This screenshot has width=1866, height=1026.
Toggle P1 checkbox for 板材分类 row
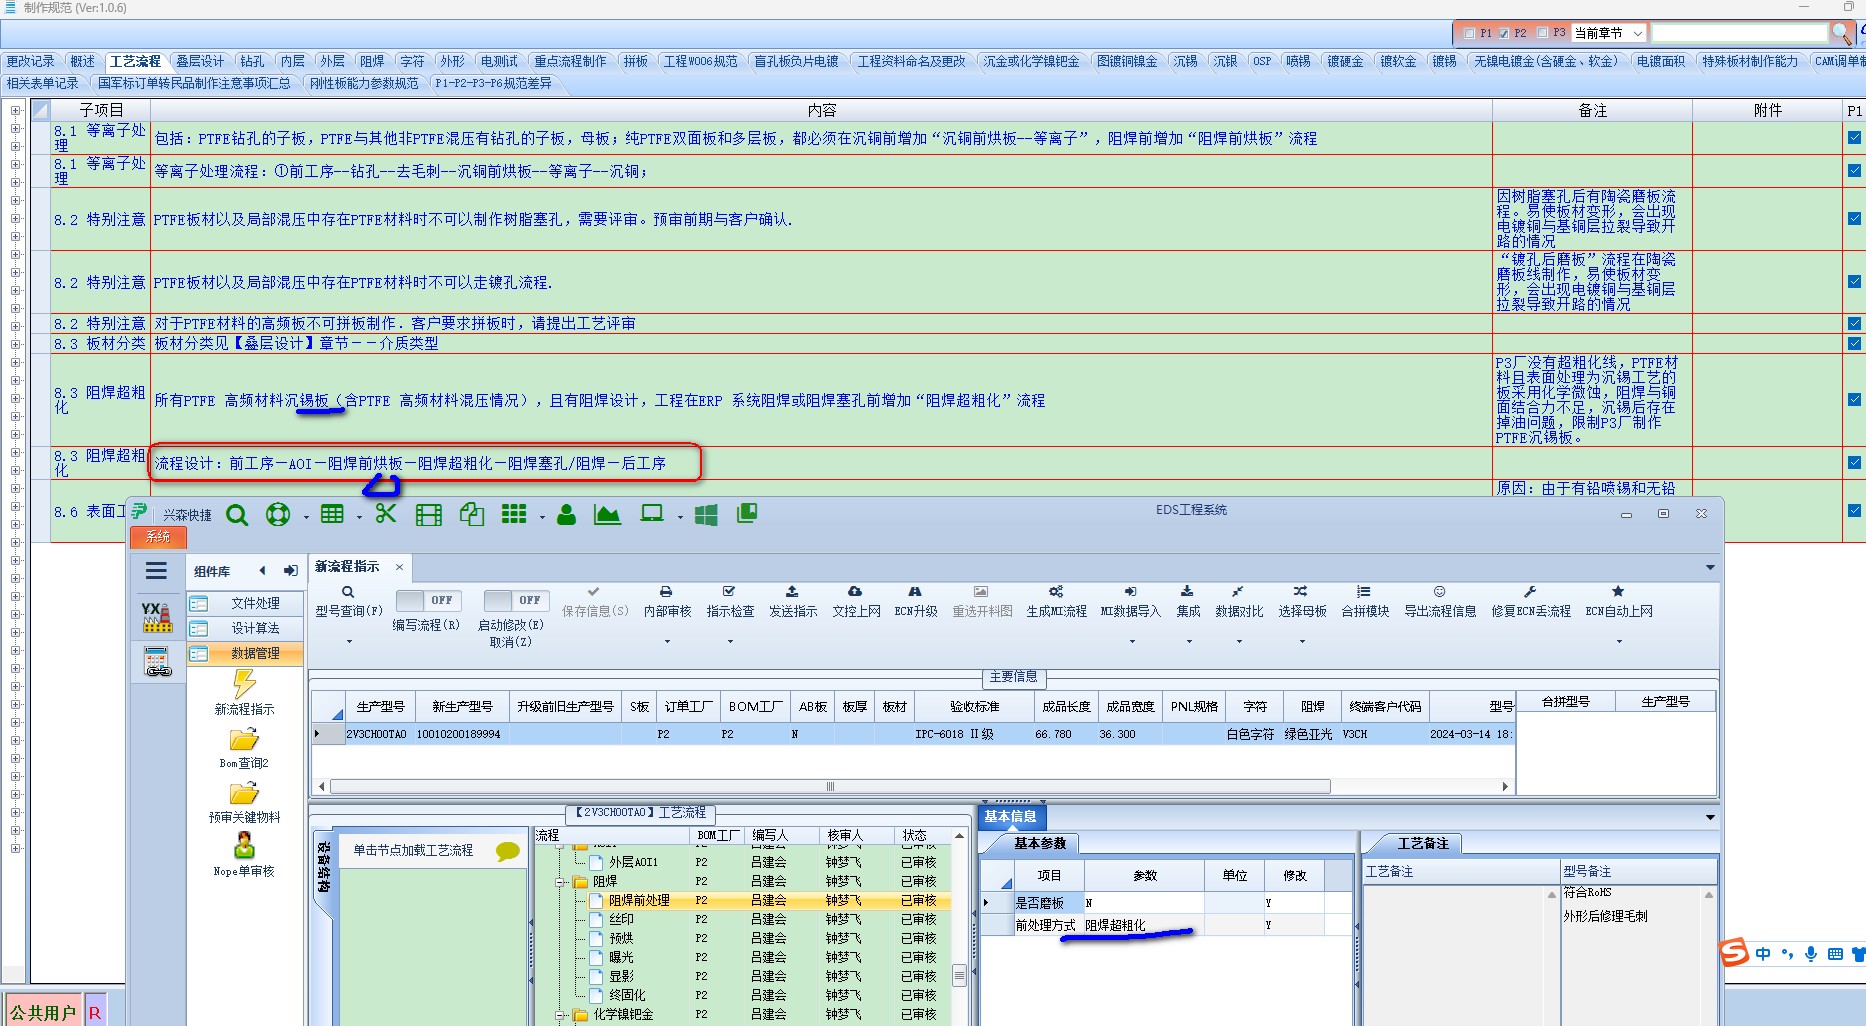[x=1854, y=343]
